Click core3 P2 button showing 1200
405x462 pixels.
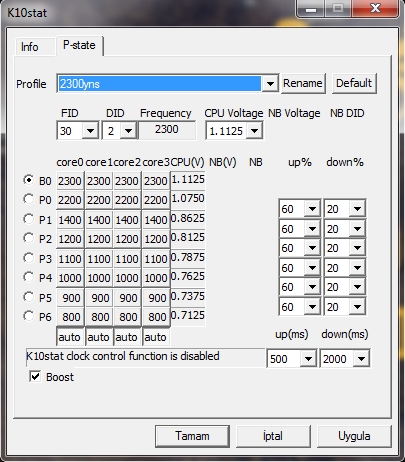(x=156, y=239)
